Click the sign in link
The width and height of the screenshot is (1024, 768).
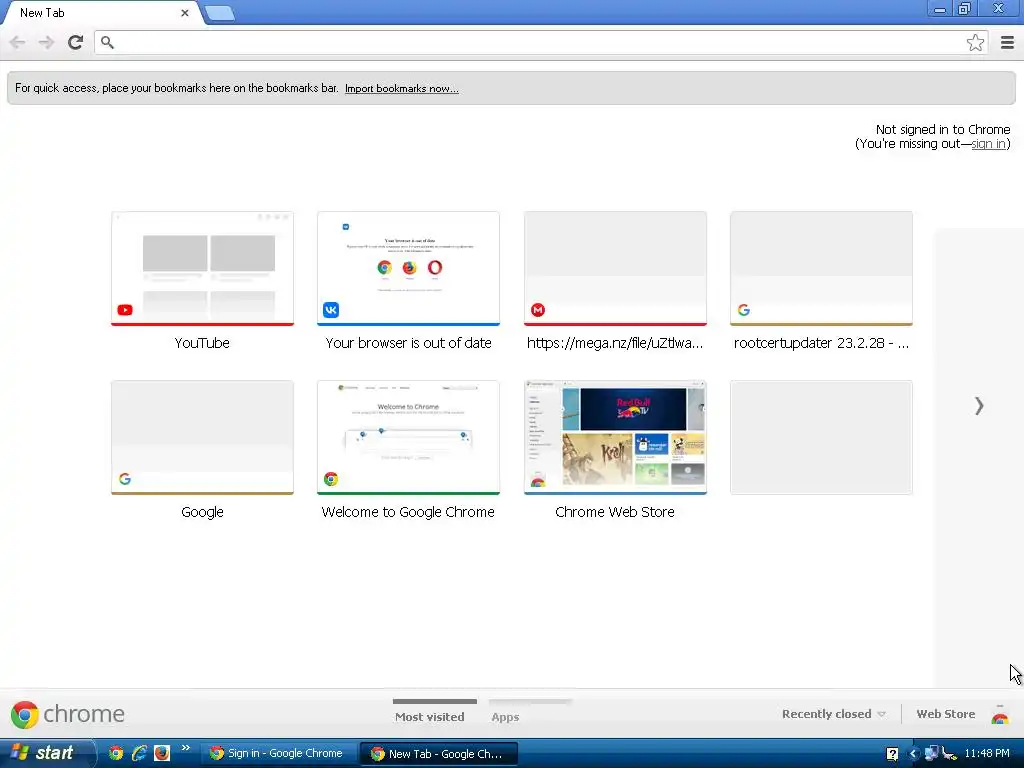pos(988,144)
